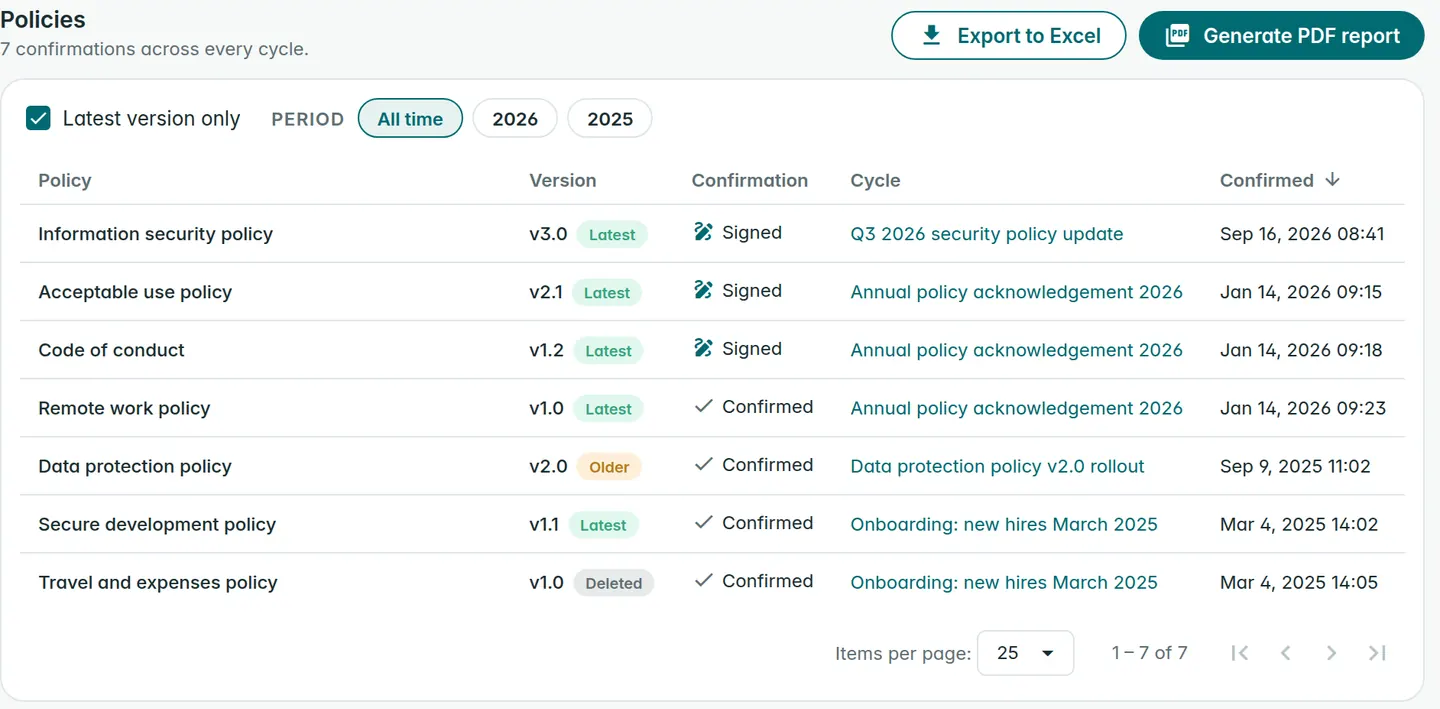Click the signed pen icon for Information security policy

click(703, 232)
